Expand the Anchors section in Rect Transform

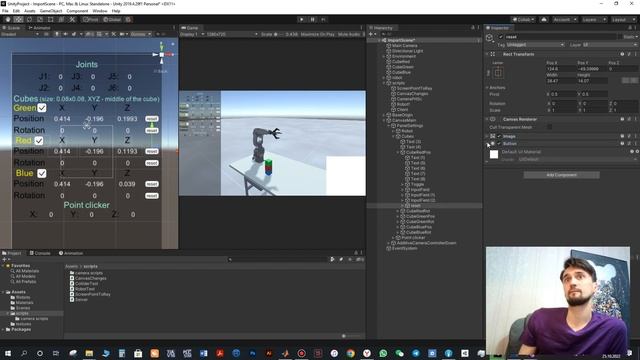[x=487, y=87]
